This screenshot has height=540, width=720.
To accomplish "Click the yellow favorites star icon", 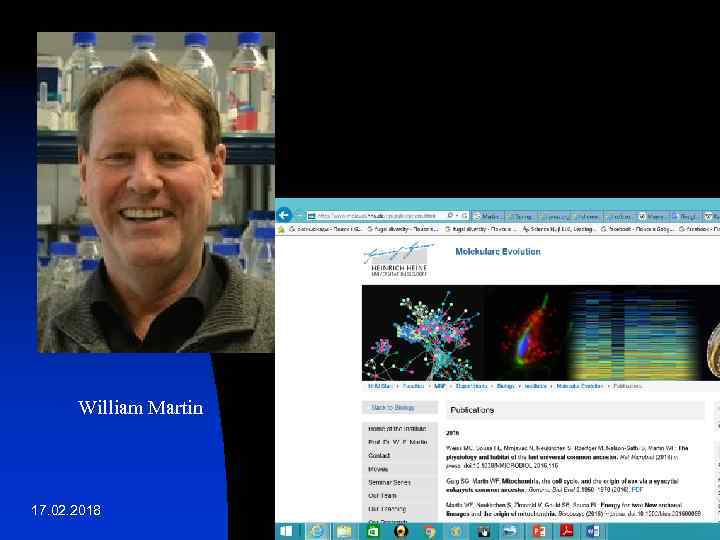I will [281, 229].
